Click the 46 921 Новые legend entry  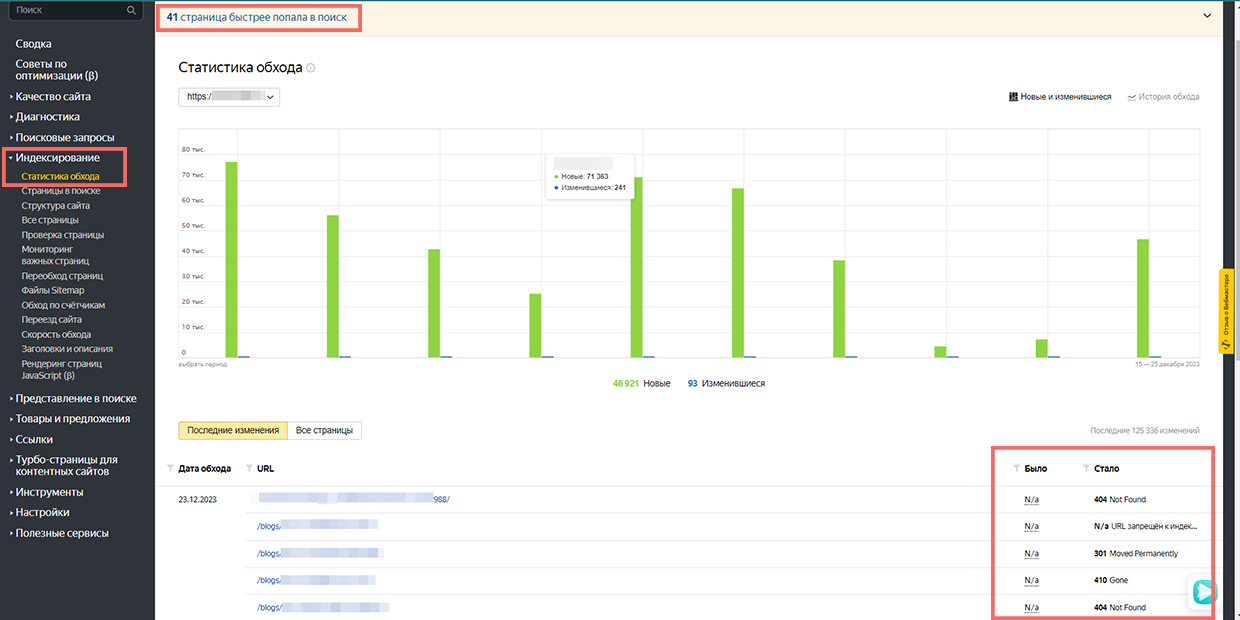click(x=642, y=383)
